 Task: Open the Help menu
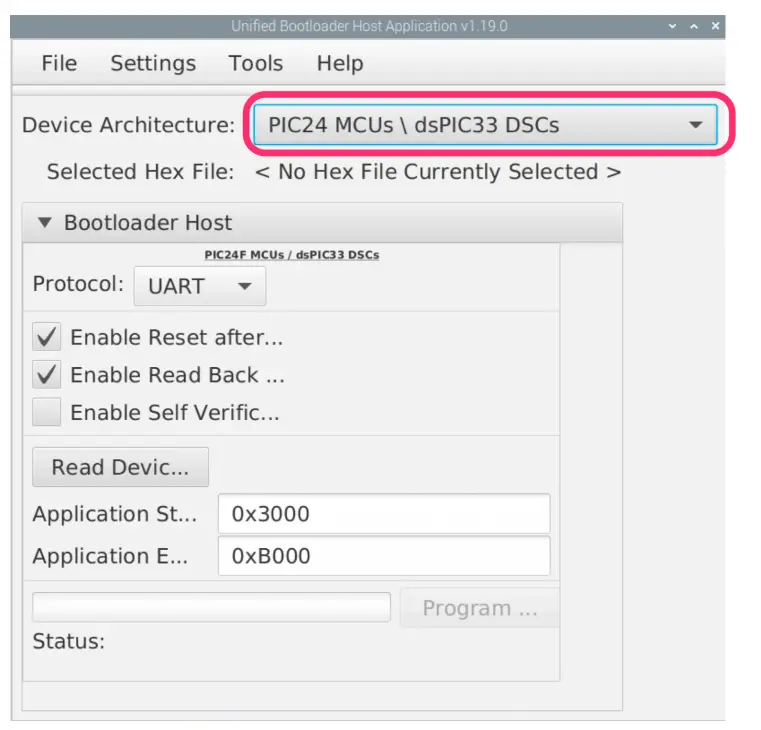point(339,63)
